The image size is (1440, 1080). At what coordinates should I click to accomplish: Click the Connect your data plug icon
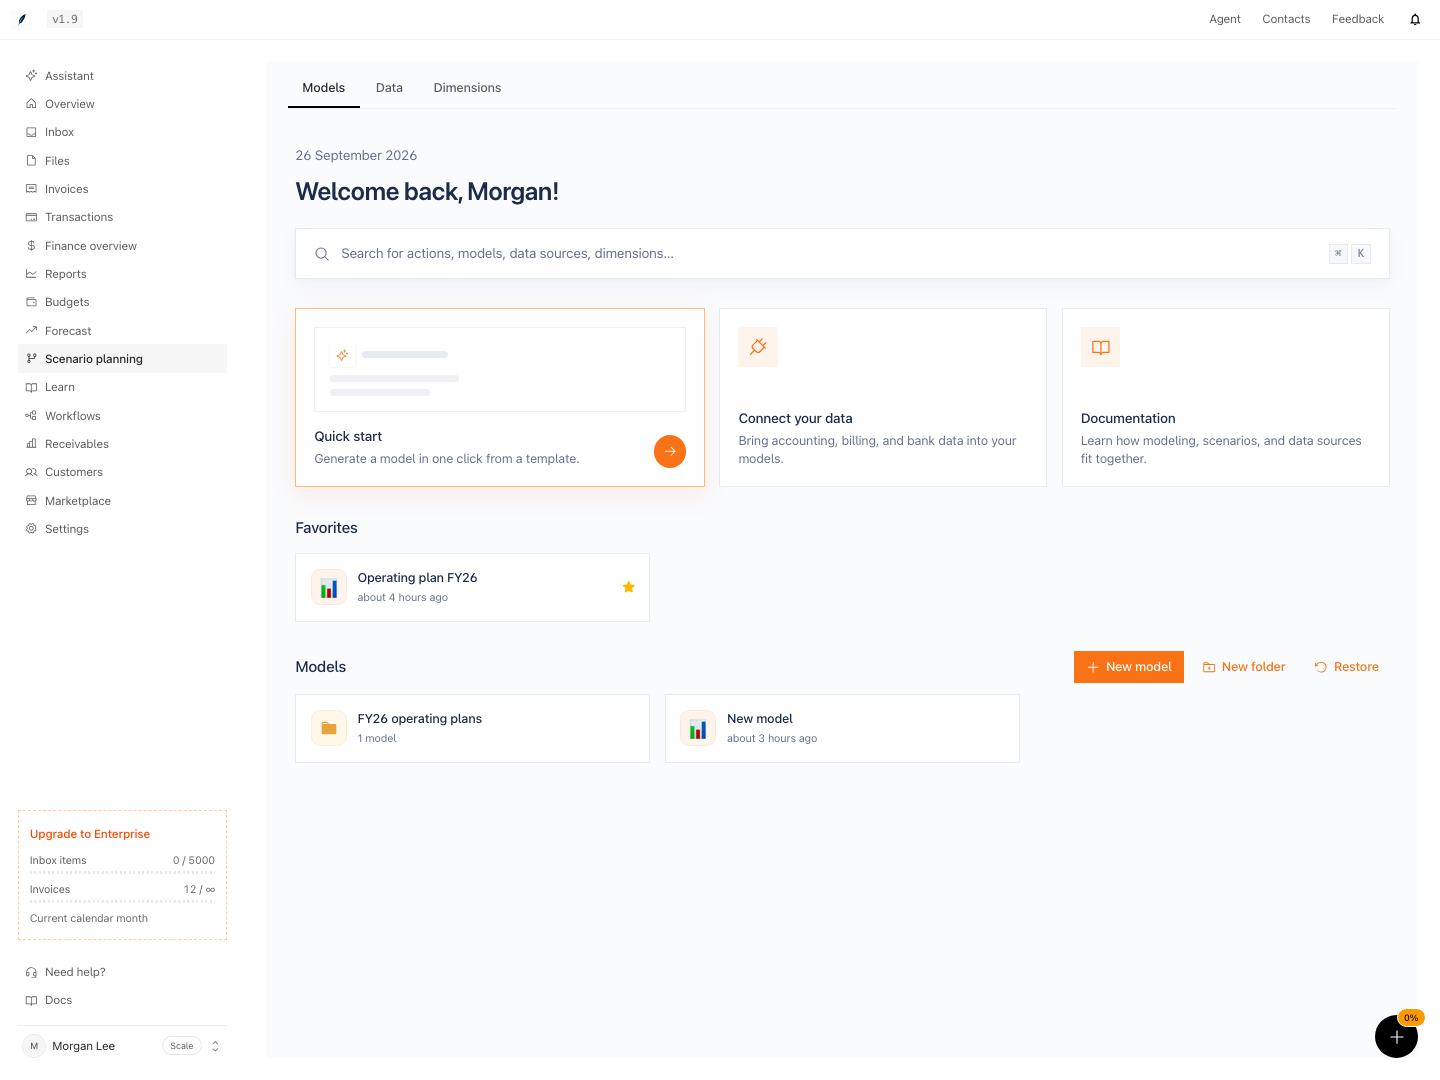pyautogui.click(x=758, y=347)
